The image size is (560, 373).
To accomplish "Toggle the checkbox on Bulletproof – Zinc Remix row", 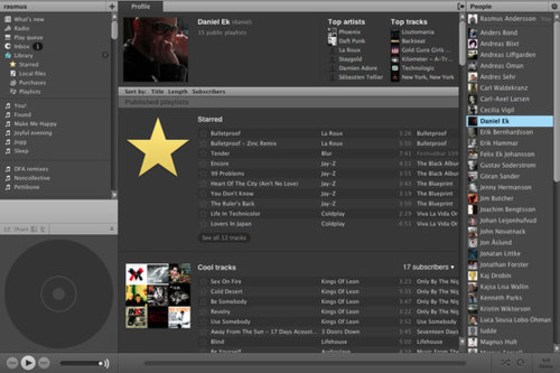I will click(203, 144).
